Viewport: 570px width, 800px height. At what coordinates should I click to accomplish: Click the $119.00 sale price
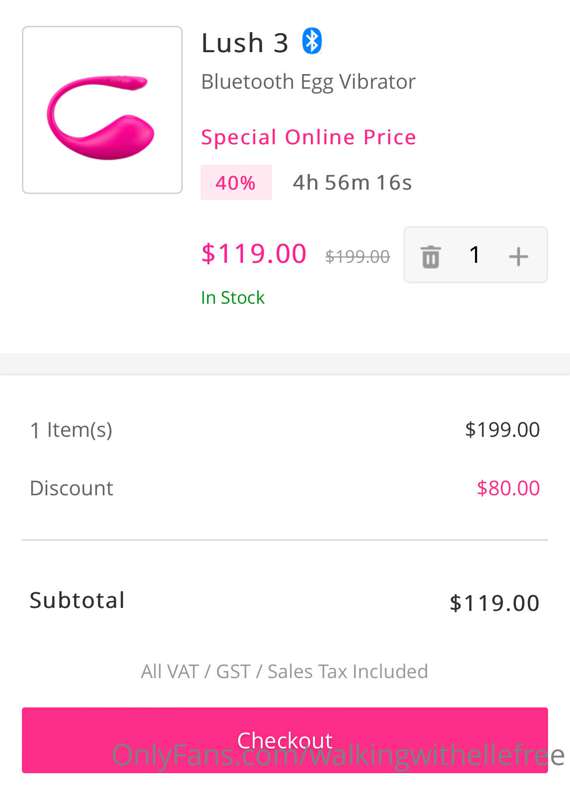(x=254, y=254)
